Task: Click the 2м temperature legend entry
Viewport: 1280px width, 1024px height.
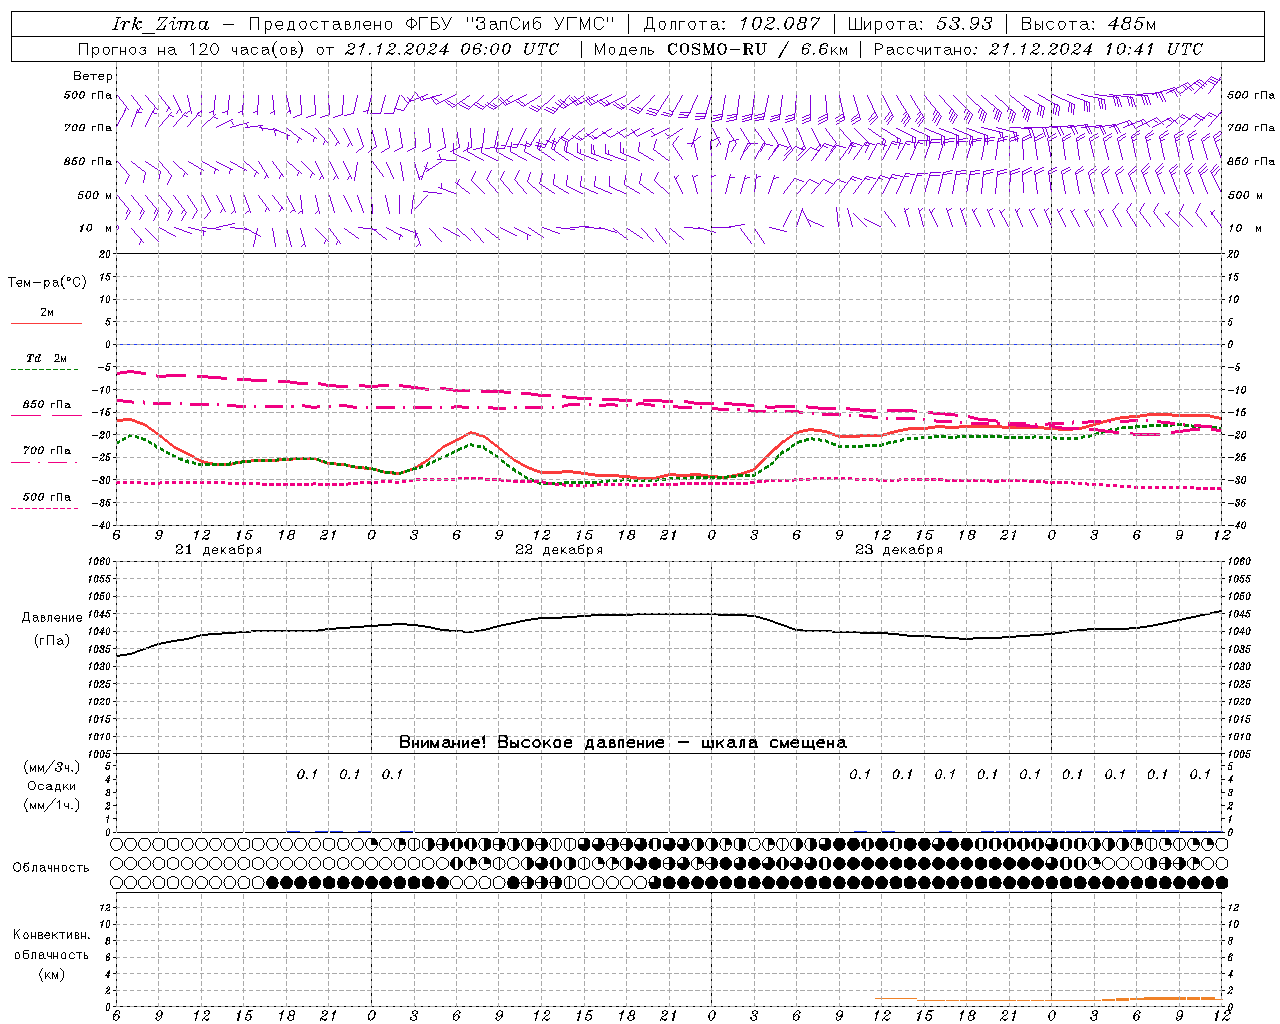Action: coord(47,313)
